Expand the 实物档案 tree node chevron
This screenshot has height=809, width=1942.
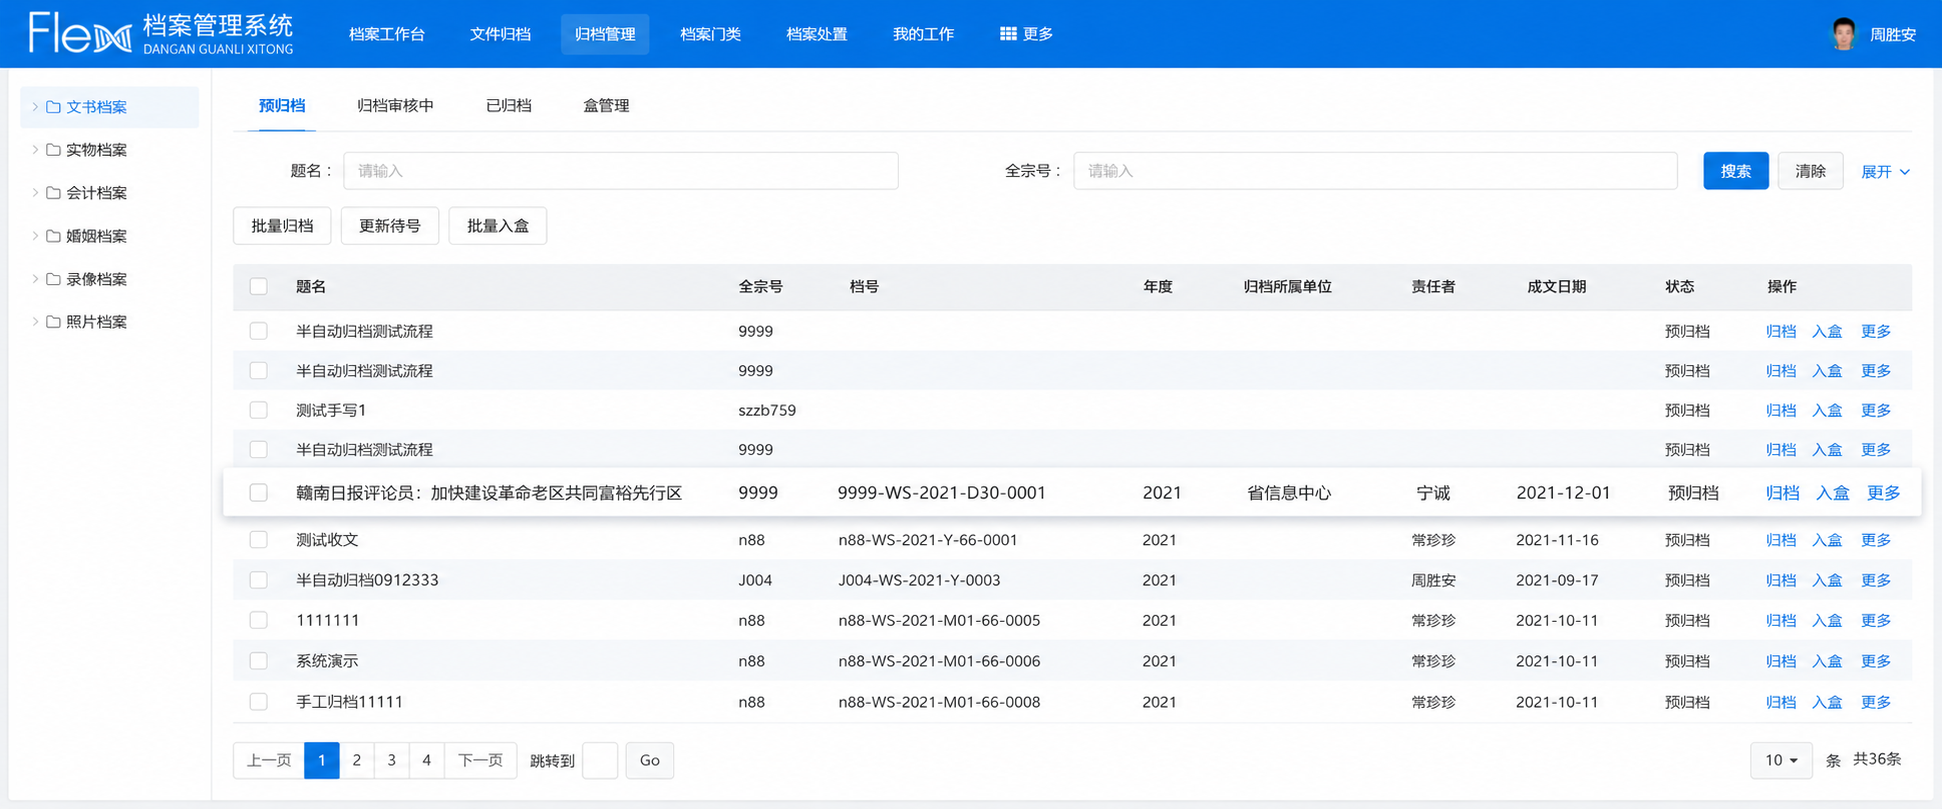tap(35, 150)
